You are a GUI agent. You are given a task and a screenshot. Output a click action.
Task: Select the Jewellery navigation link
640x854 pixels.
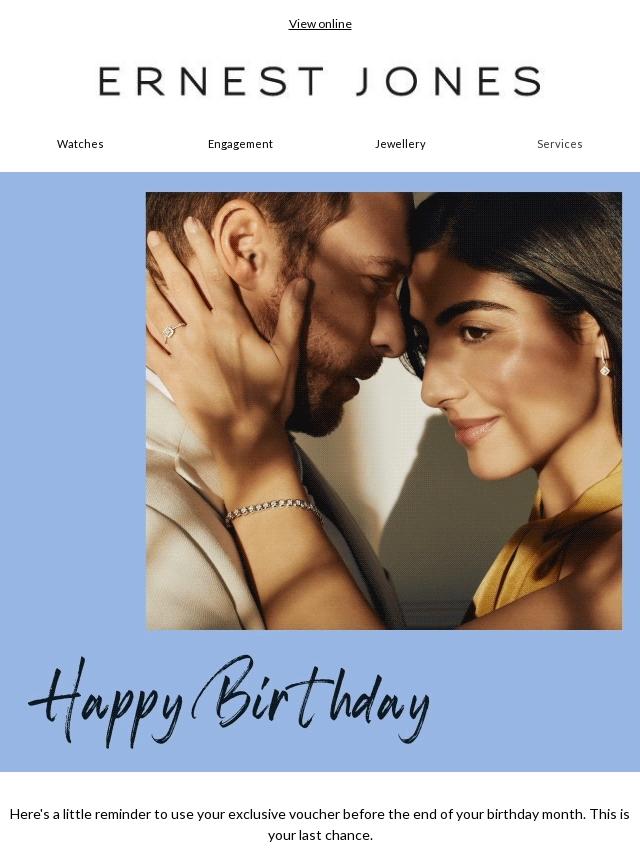click(400, 144)
